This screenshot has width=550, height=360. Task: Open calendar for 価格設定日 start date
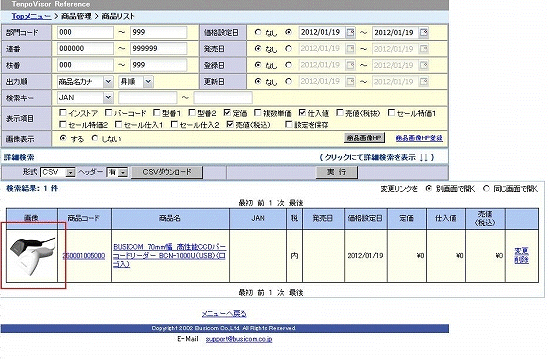tap(350, 33)
